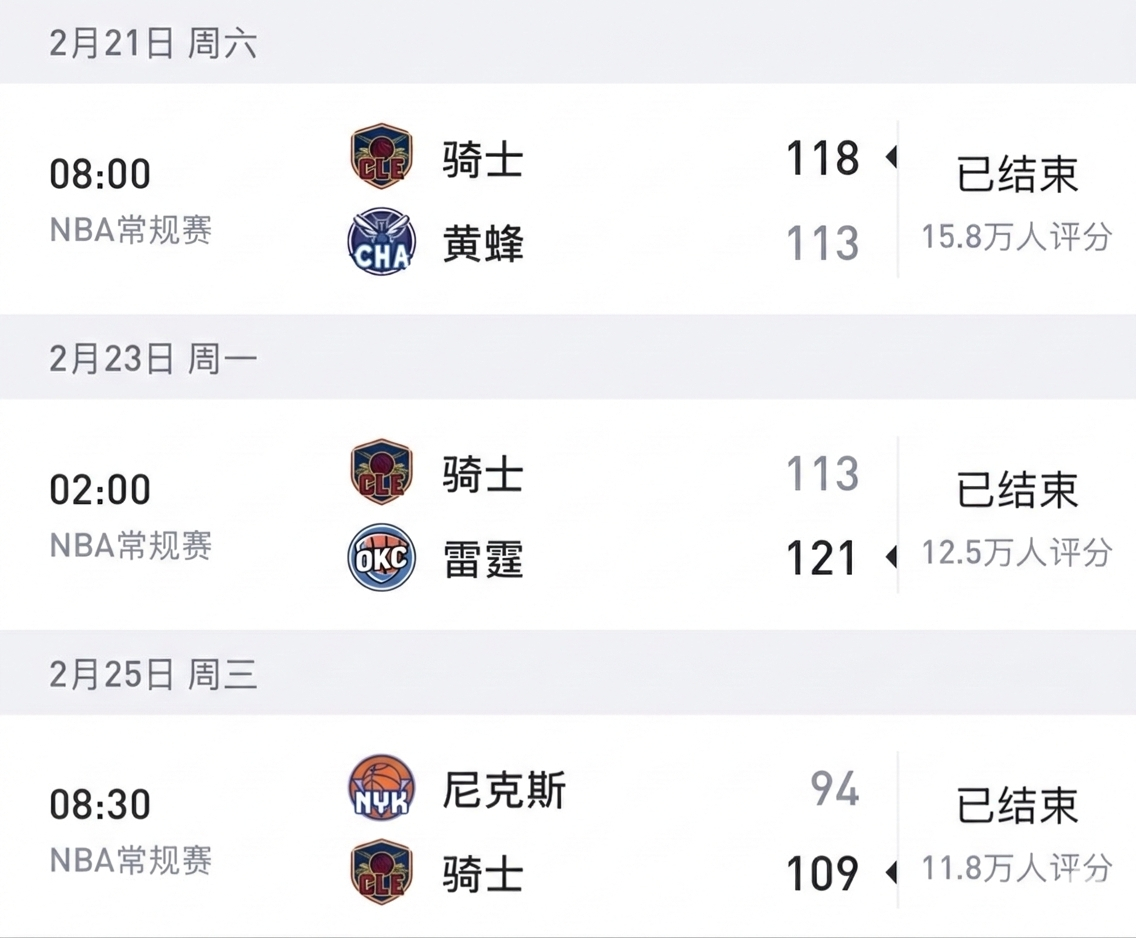Click the 已结束 status of the Thunder game

[x=1016, y=490]
